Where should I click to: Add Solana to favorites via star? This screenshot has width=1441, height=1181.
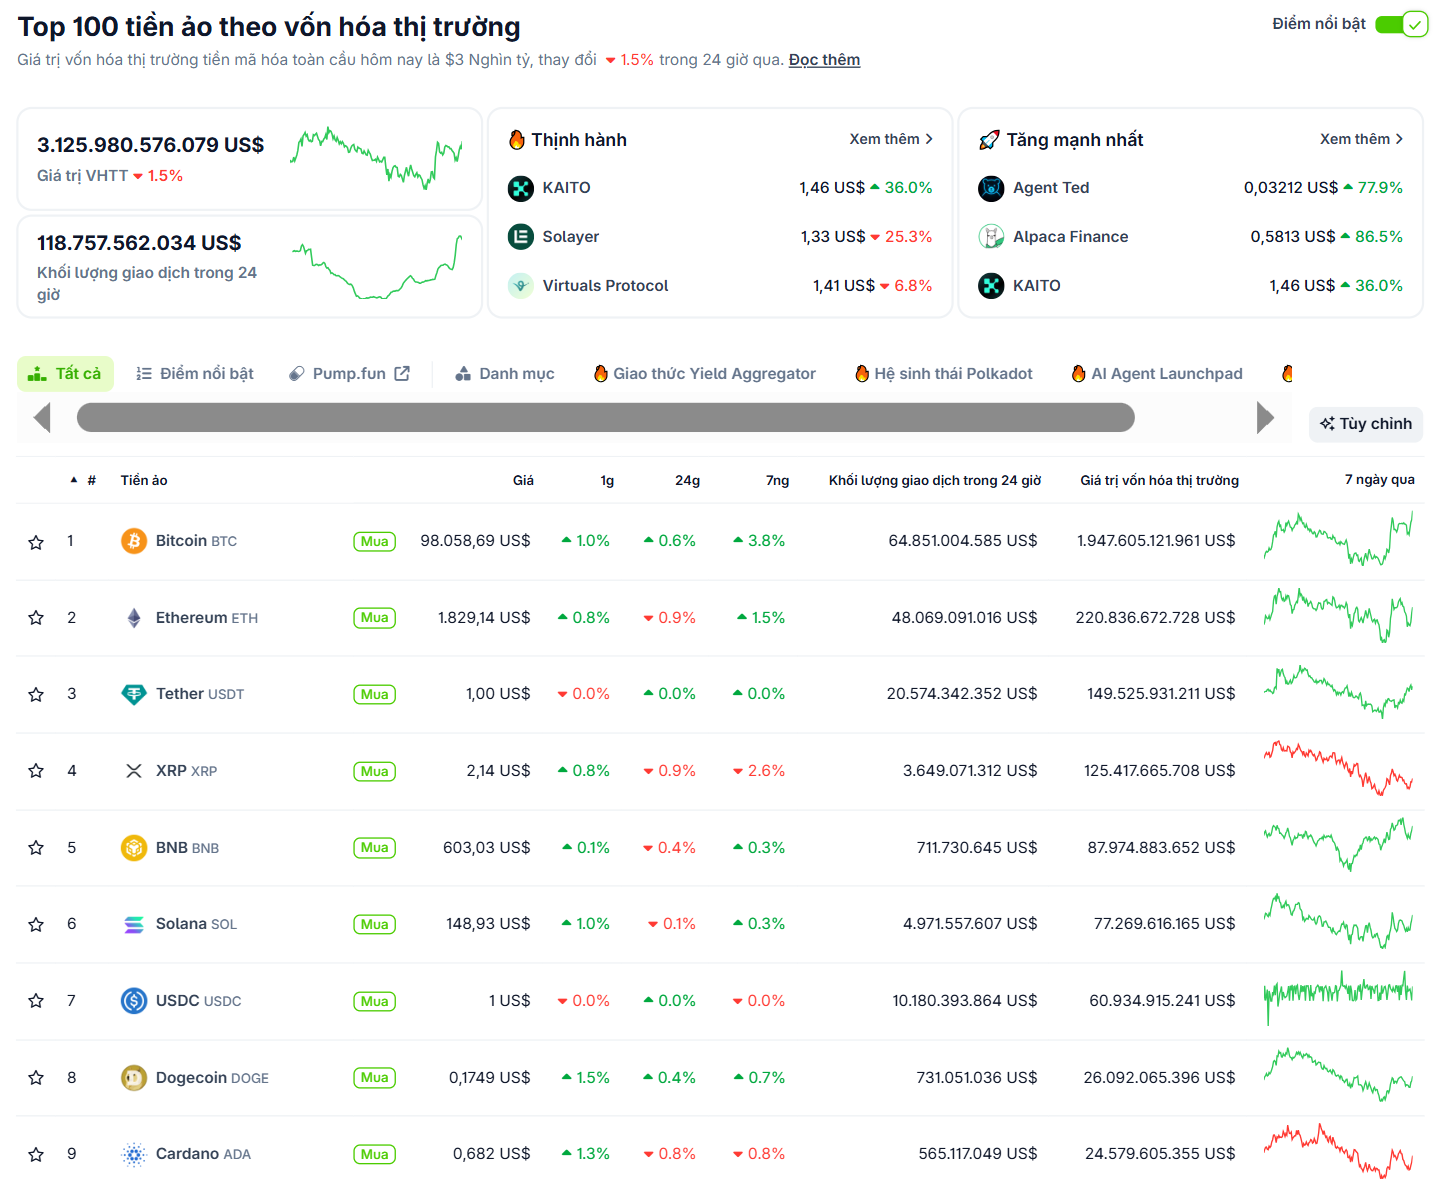point(36,924)
